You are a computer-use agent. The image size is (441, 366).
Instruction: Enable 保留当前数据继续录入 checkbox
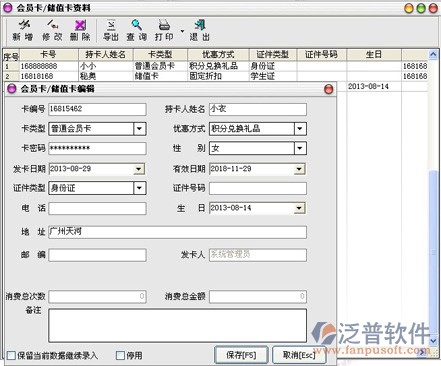pos(11,355)
